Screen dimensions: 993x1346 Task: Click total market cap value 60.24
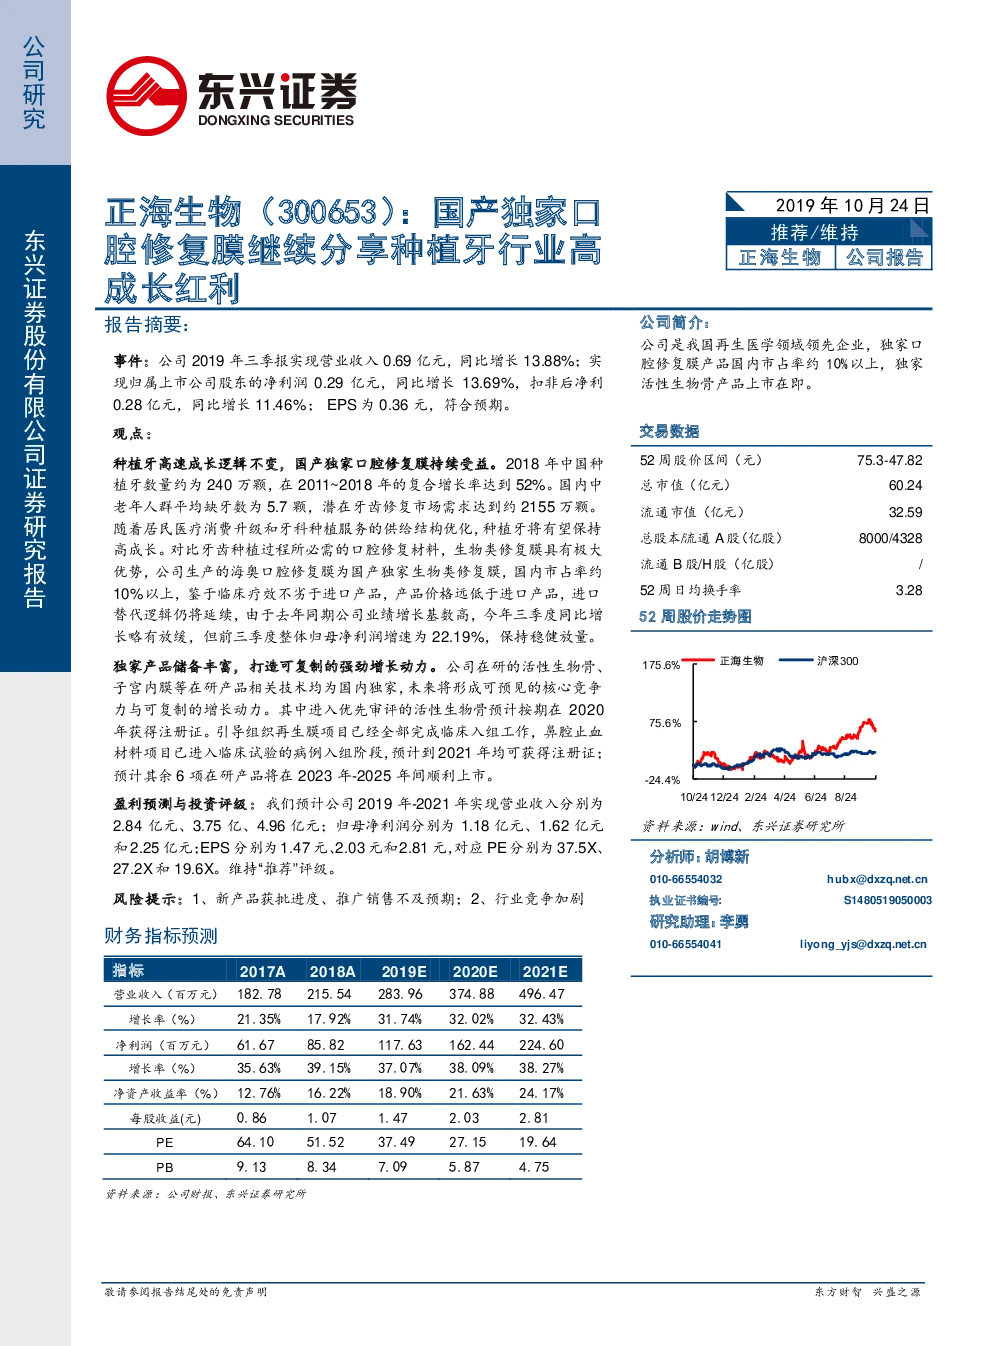coord(905,485)
